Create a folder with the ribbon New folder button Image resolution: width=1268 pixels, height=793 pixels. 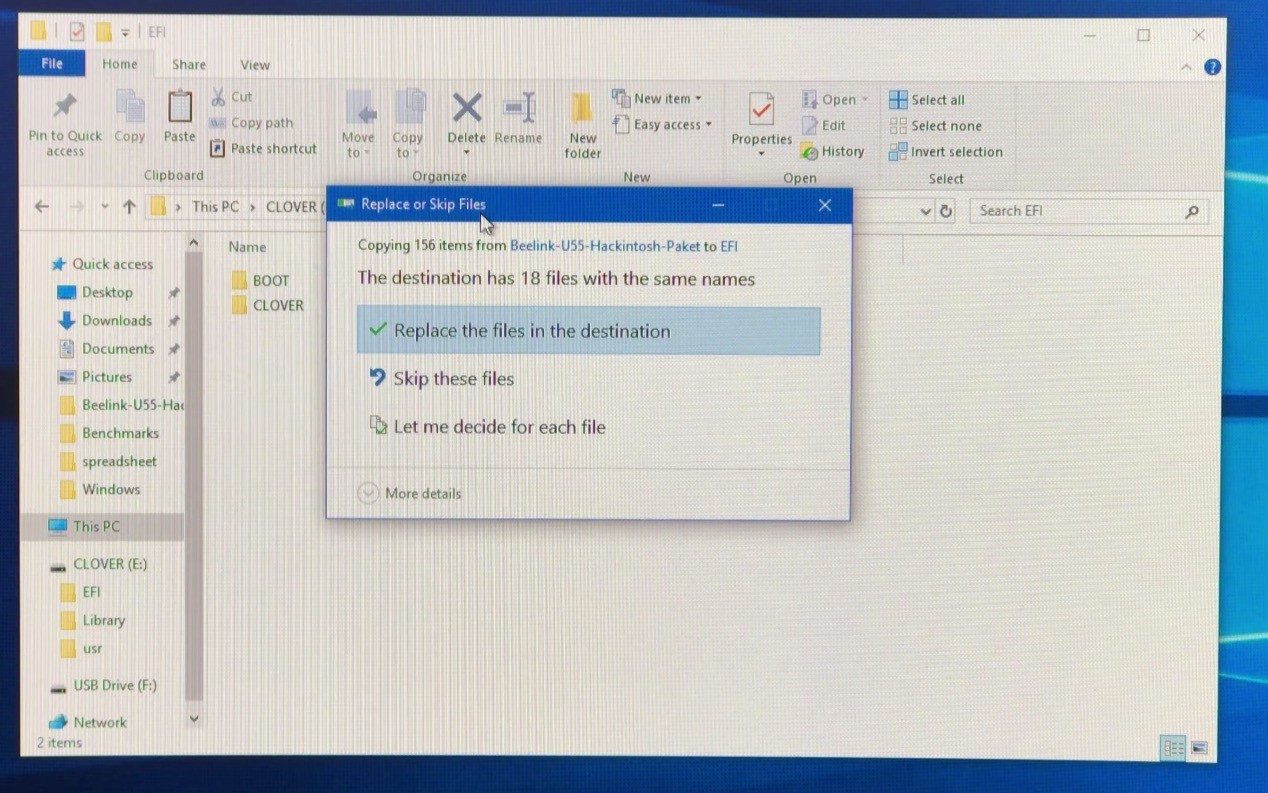coord(582,125)
